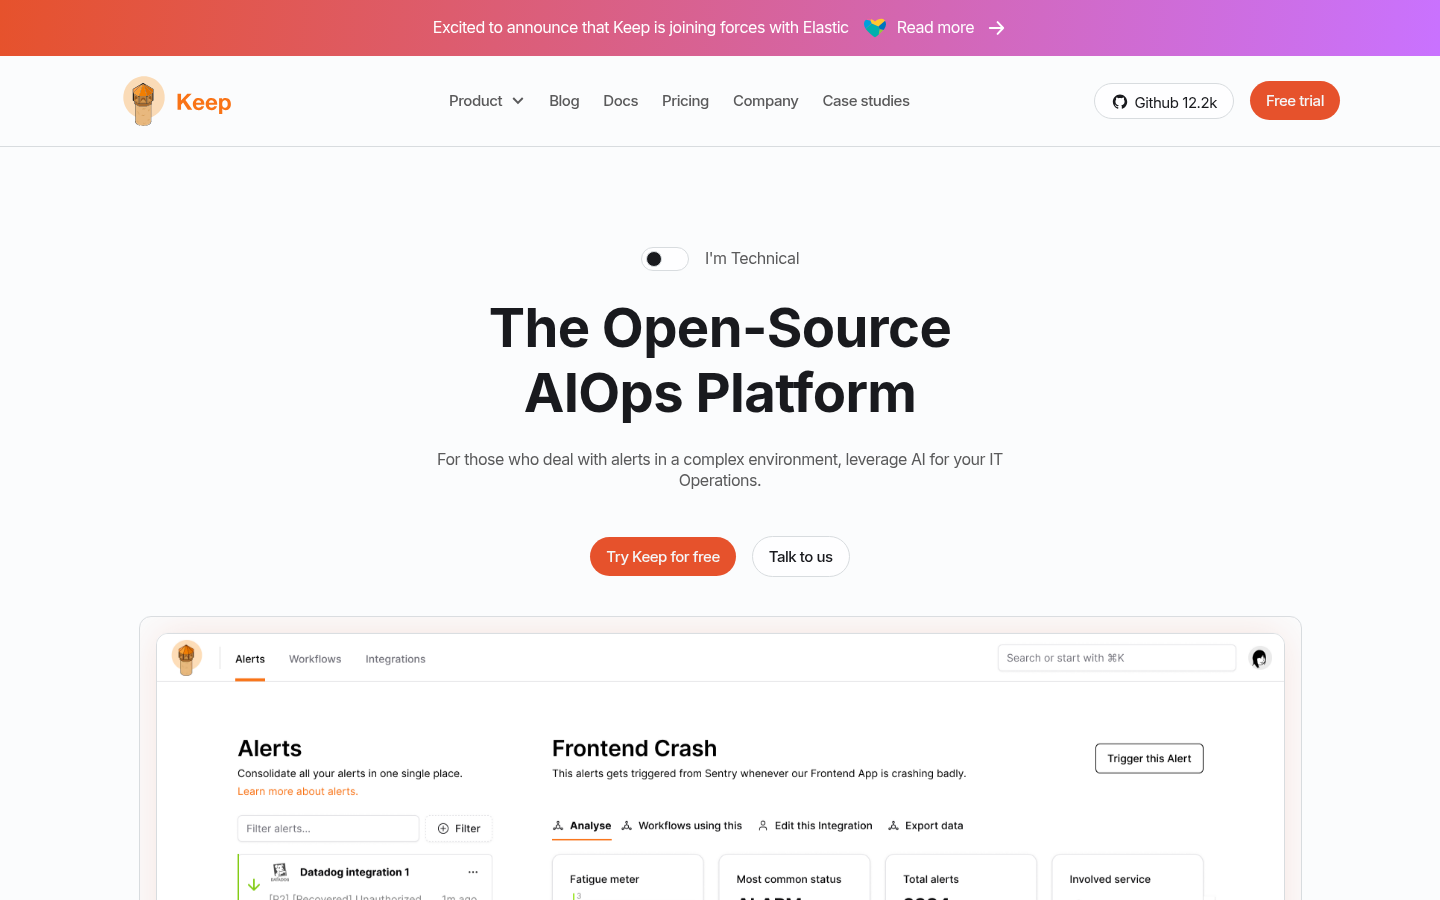This screenshot has height=900, width=1440.
Task: Click the Free trial button
Action: click(x=1295, y=101)
